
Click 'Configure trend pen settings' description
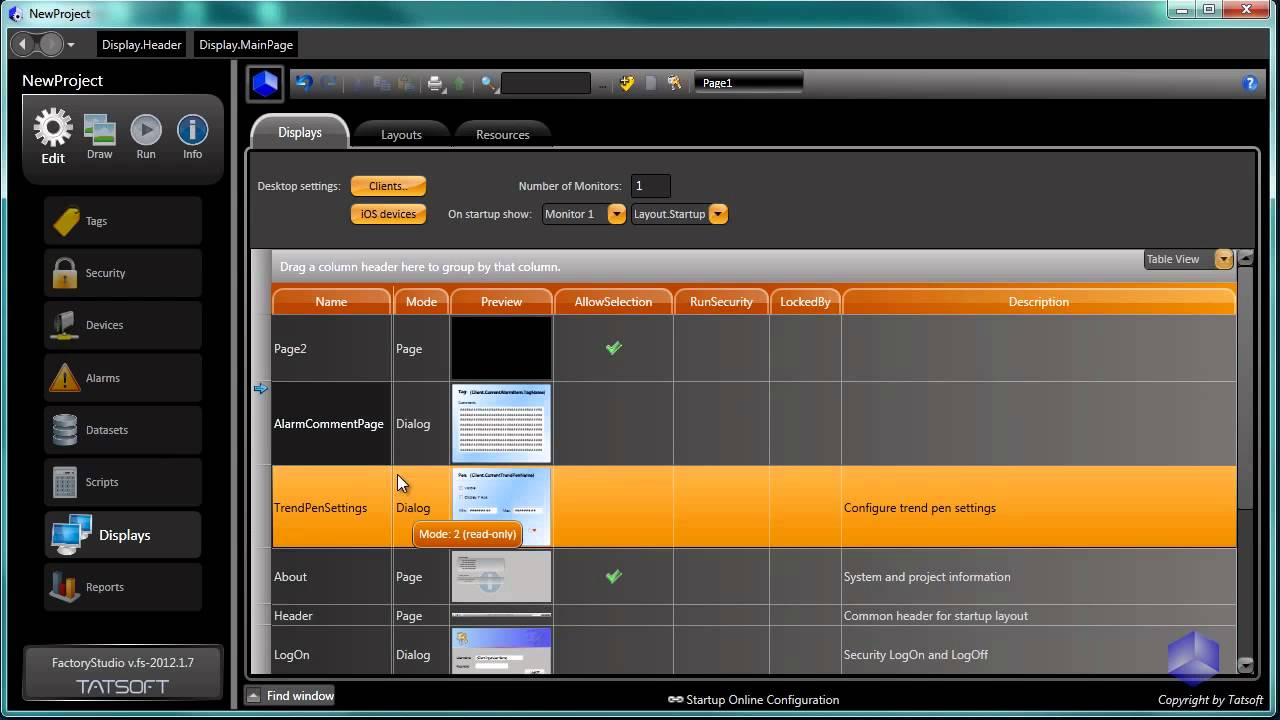(920, 508)
